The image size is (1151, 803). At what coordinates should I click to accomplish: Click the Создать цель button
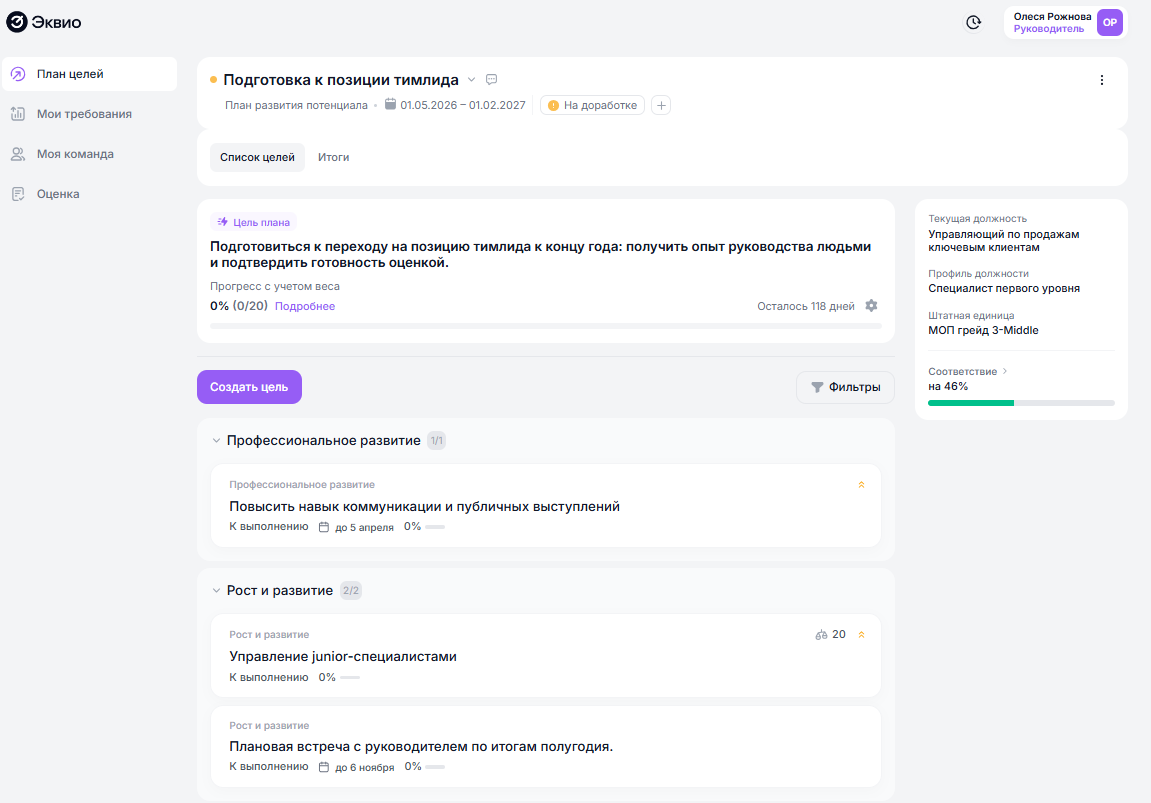249,387
